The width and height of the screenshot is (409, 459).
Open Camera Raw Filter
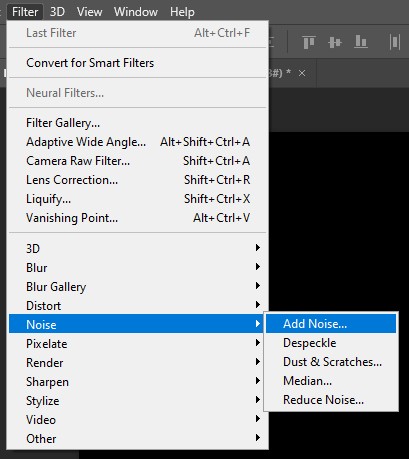(137, 161)
